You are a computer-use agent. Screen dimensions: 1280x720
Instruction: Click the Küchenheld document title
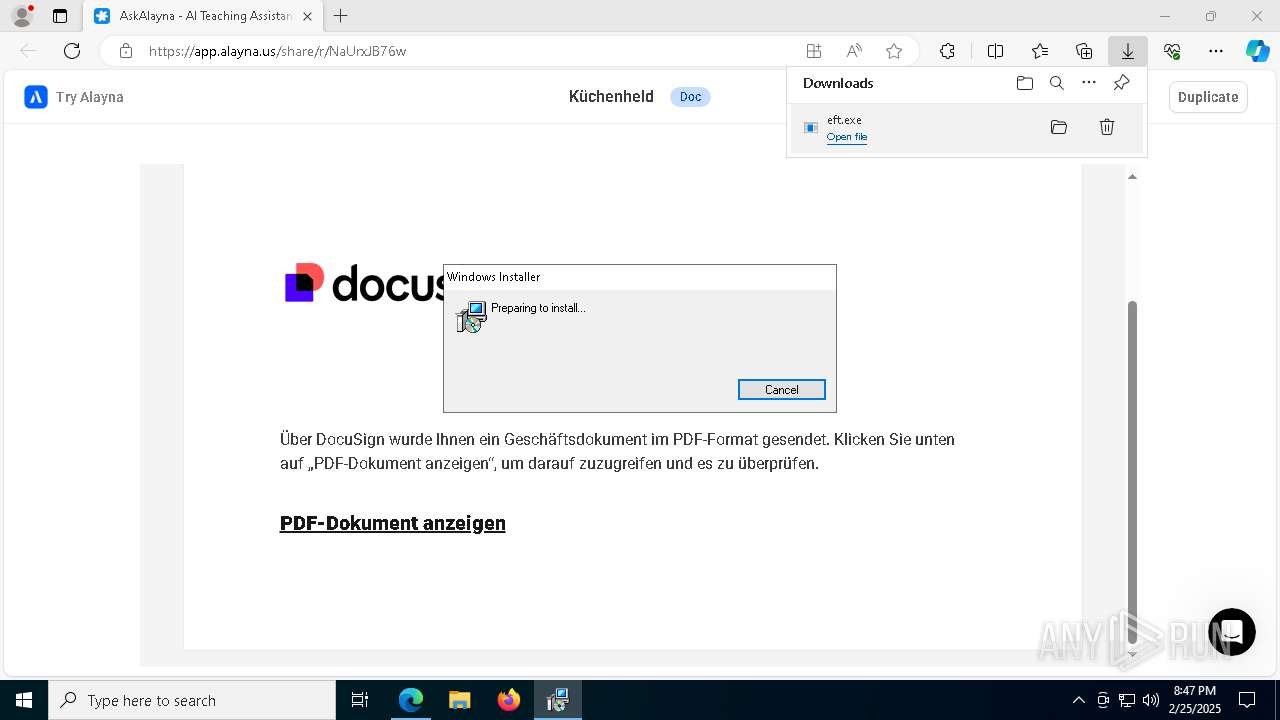pos(611,97)
